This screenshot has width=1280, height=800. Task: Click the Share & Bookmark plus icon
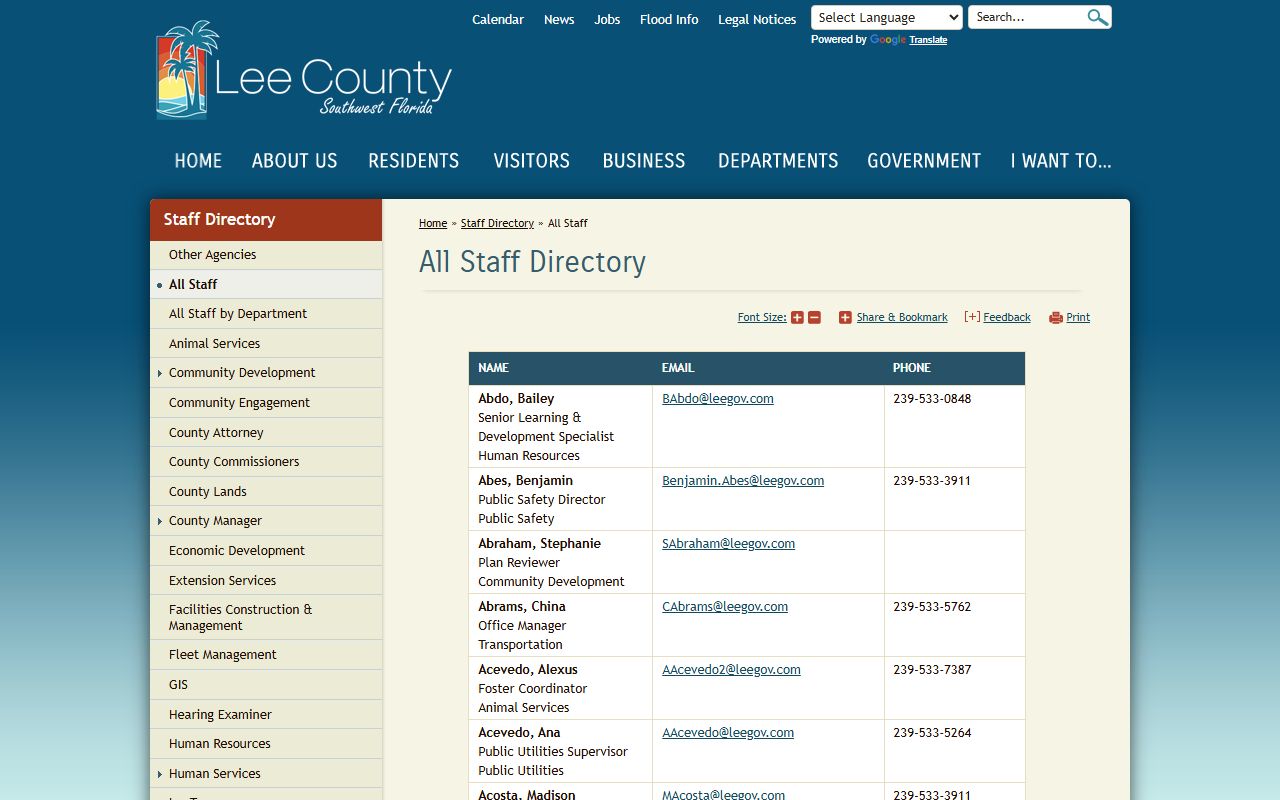tap(845, 317)
